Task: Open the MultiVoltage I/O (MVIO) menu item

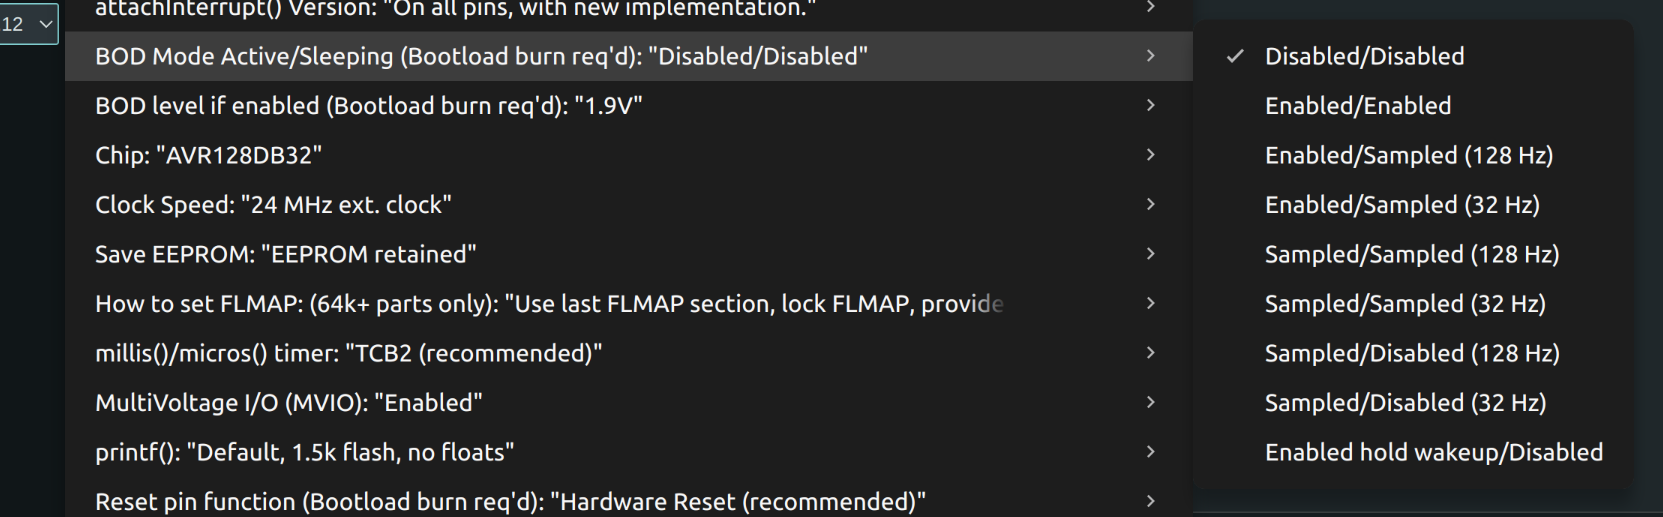Action: click(x=288, y=403)
